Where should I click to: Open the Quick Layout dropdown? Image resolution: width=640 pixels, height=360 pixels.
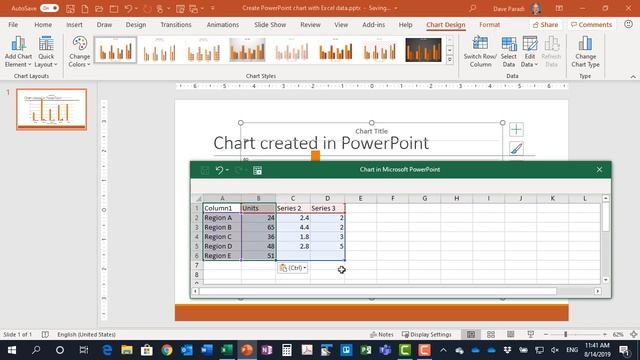tap(46, 52)
